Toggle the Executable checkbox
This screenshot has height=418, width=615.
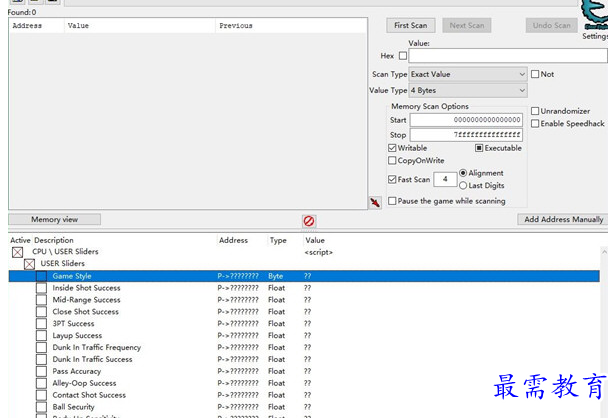[x=479, y=148]
